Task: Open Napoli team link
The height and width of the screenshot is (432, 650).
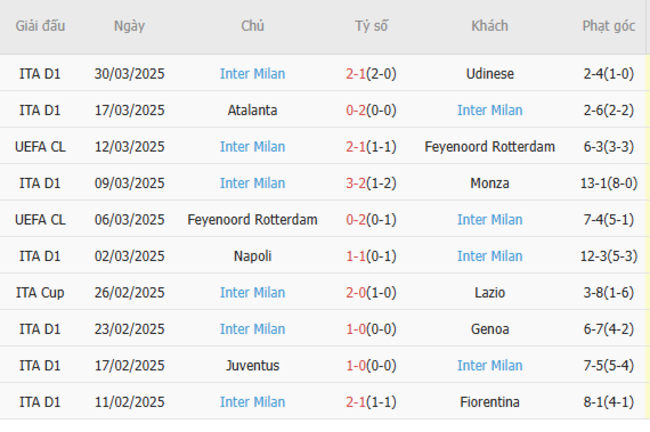Action: point(252,256)
